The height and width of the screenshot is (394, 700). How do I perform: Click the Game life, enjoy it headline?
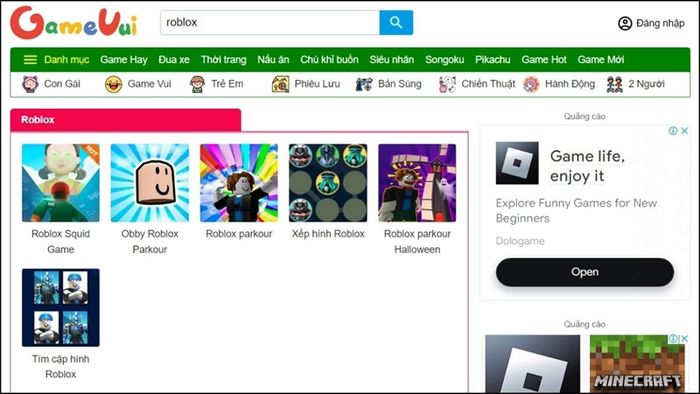pyautogui.click(x=588, y=166)
